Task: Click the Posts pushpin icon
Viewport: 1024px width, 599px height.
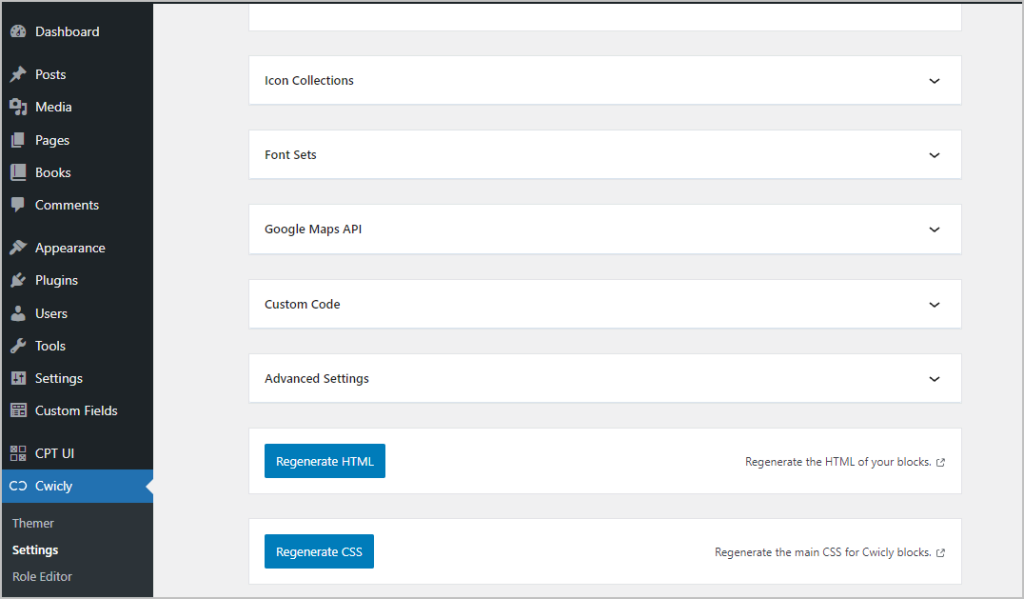Action: tap(18, 75)
